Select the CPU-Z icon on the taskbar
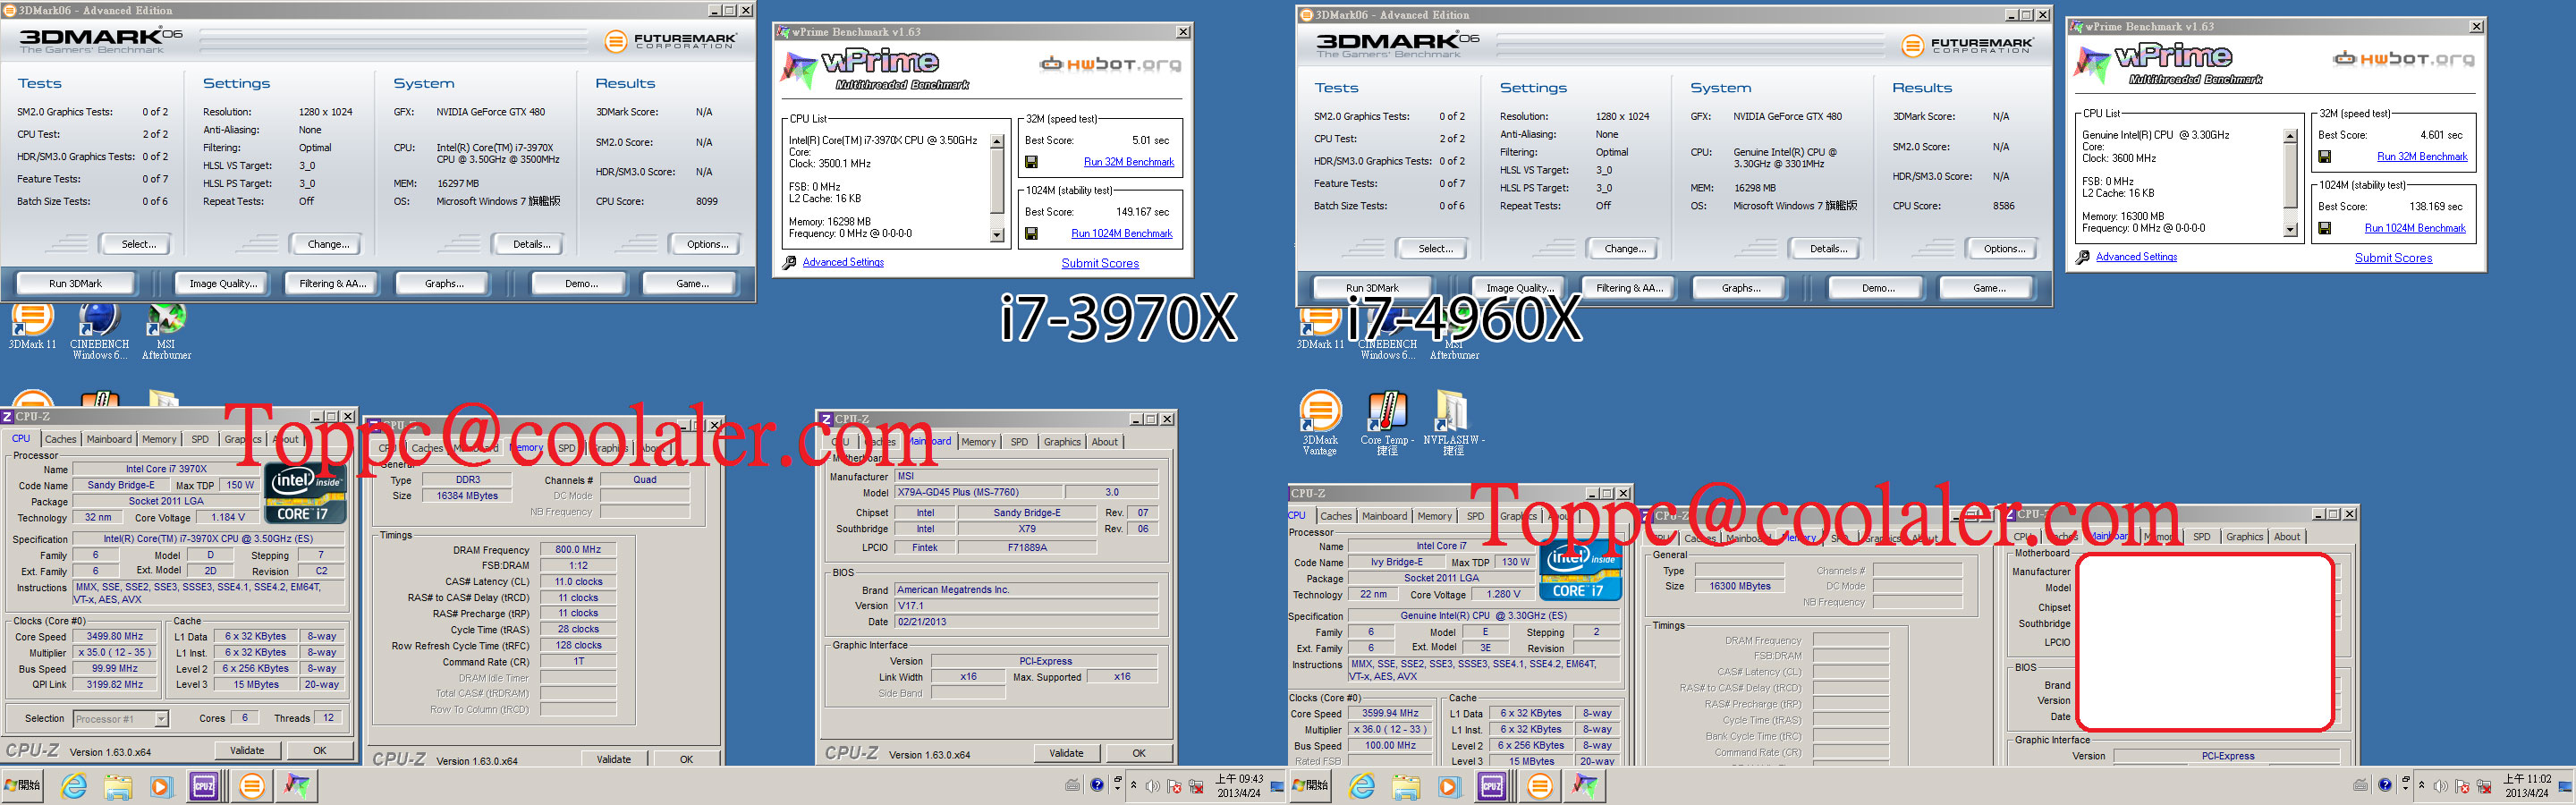Screen dimensions: 2576x805 coord(206,786)
